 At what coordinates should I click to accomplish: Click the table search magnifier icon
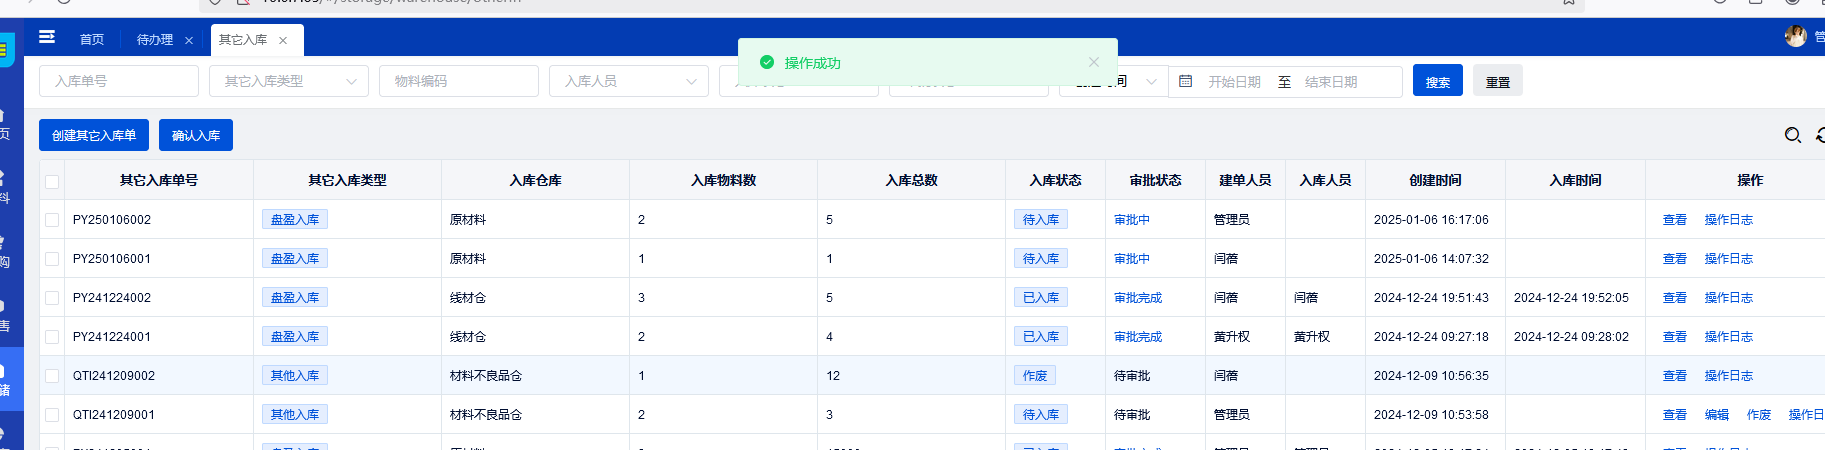click(1793, 135)
